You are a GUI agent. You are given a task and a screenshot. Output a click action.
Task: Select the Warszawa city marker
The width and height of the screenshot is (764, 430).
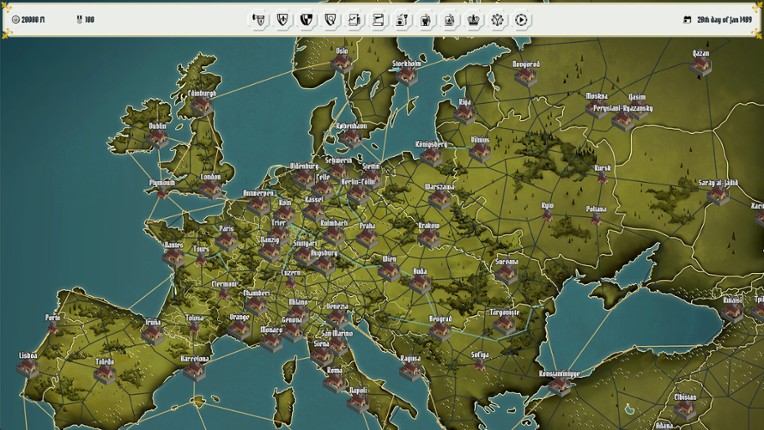[439, 199]
